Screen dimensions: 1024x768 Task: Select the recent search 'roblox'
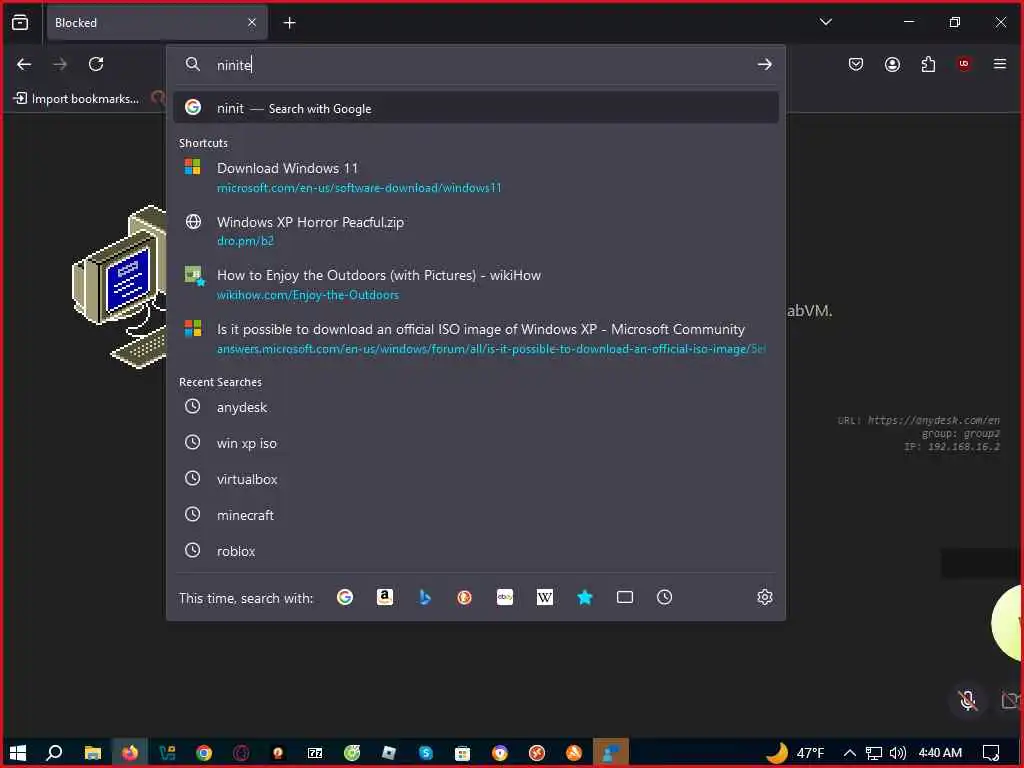(475, 551)
